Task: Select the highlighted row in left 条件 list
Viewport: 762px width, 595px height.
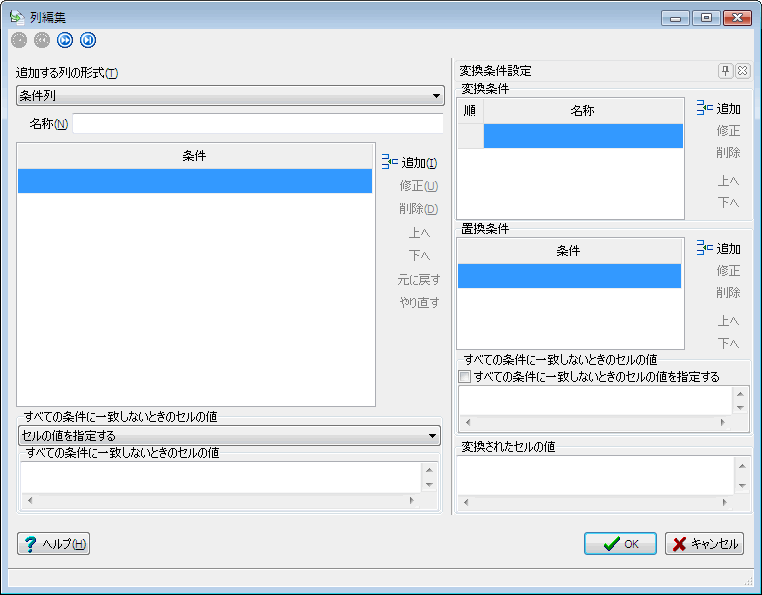Action: pos(195,181)
